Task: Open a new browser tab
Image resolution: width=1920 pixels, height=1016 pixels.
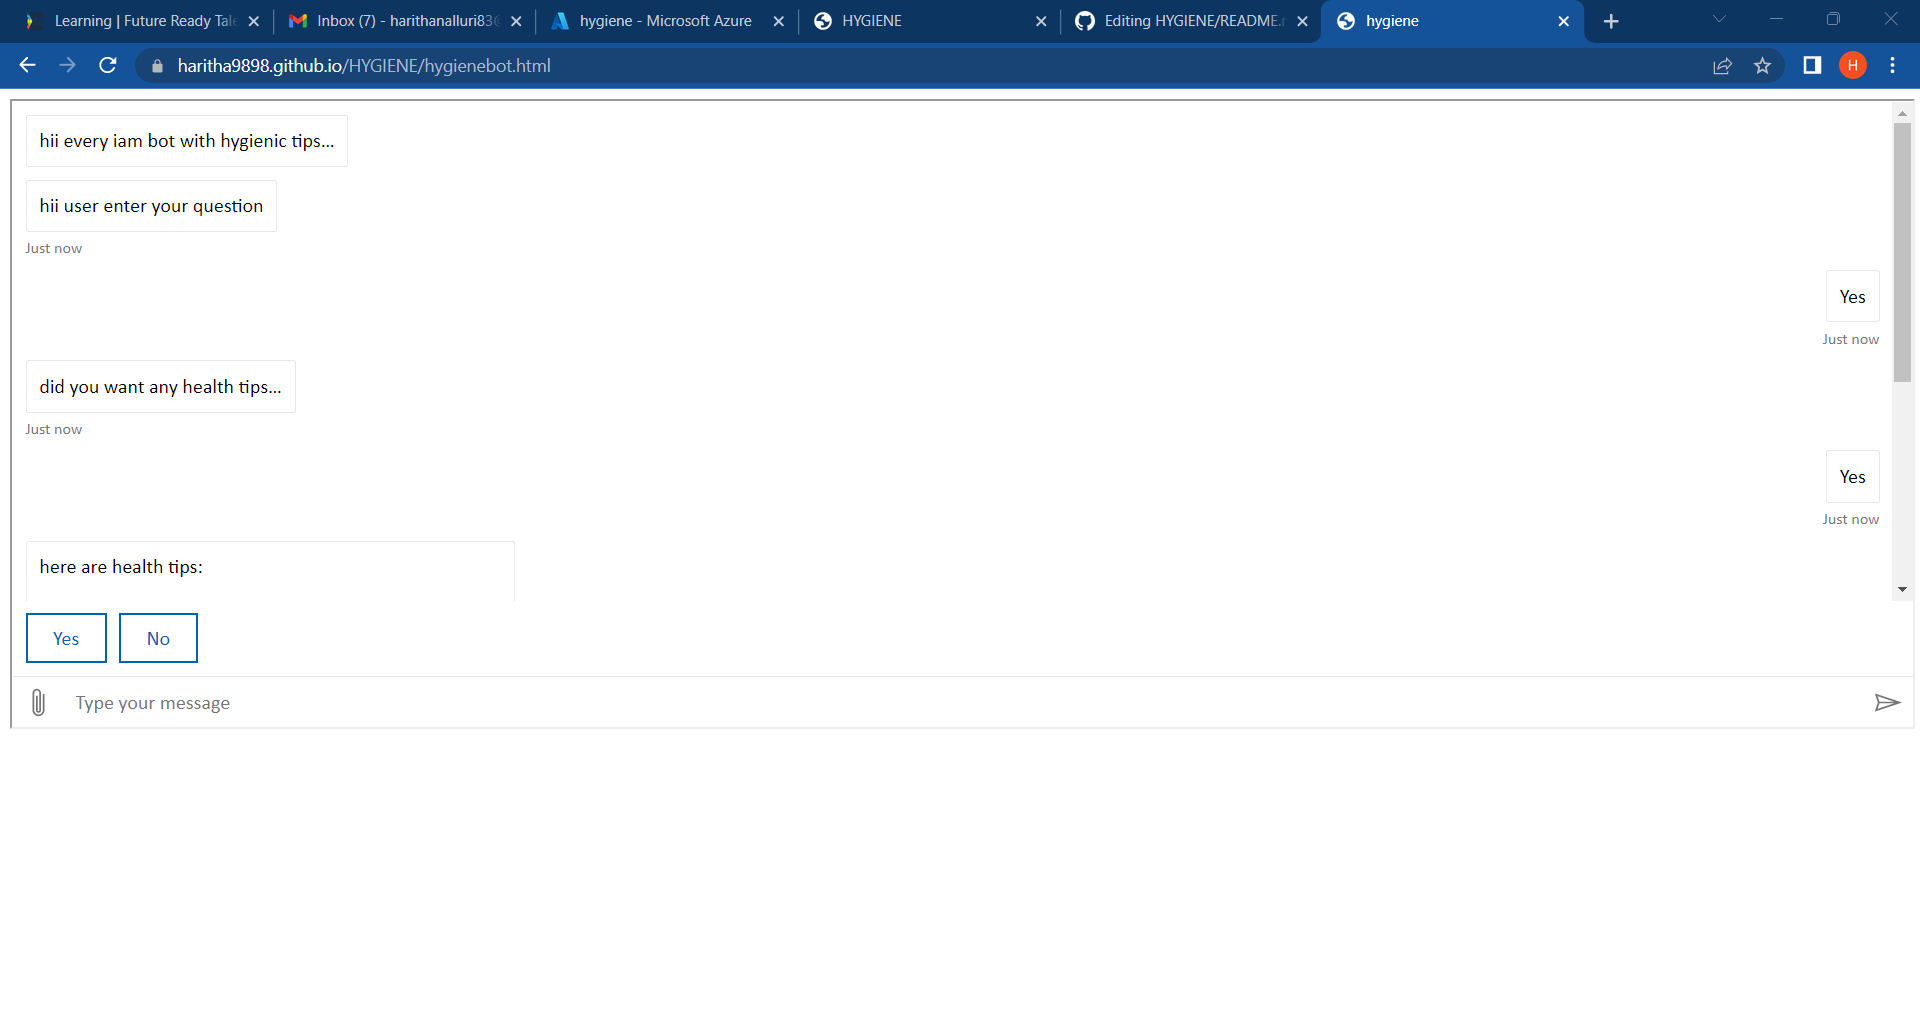Action: [1611, 21]
